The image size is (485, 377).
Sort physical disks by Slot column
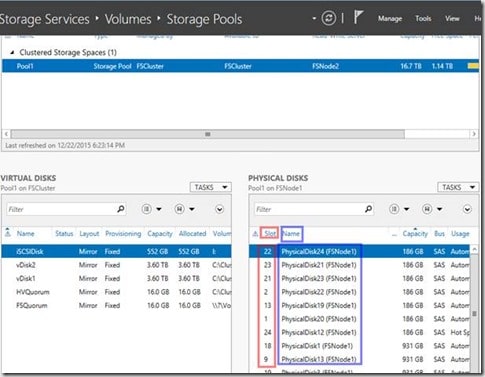pos(269,234)
